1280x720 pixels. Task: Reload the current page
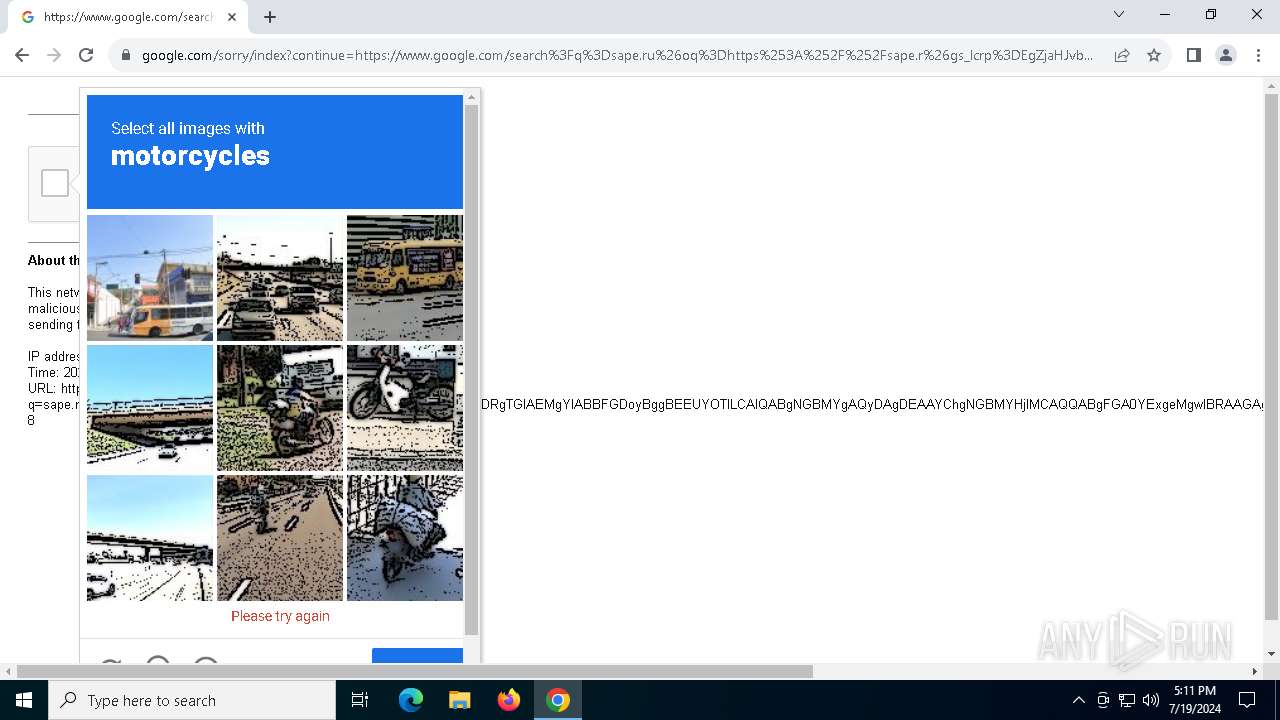[x=86, y=55]
